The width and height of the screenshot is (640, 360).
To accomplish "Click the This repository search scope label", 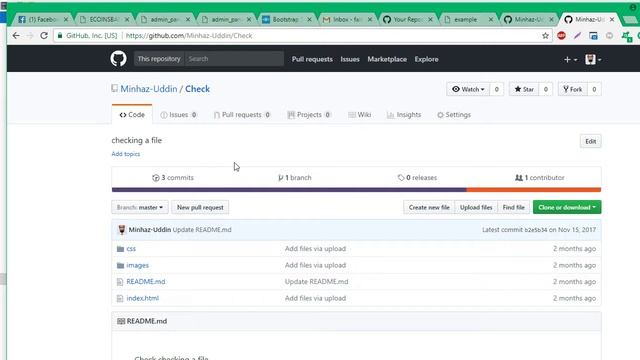I will [x=159, y=59].
